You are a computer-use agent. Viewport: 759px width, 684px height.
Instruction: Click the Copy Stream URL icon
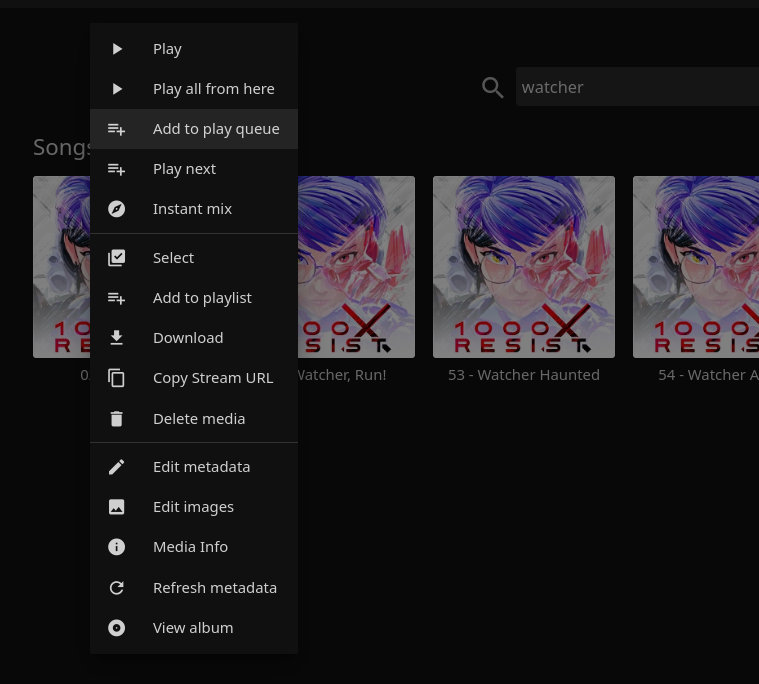click(x=117, y=378)
